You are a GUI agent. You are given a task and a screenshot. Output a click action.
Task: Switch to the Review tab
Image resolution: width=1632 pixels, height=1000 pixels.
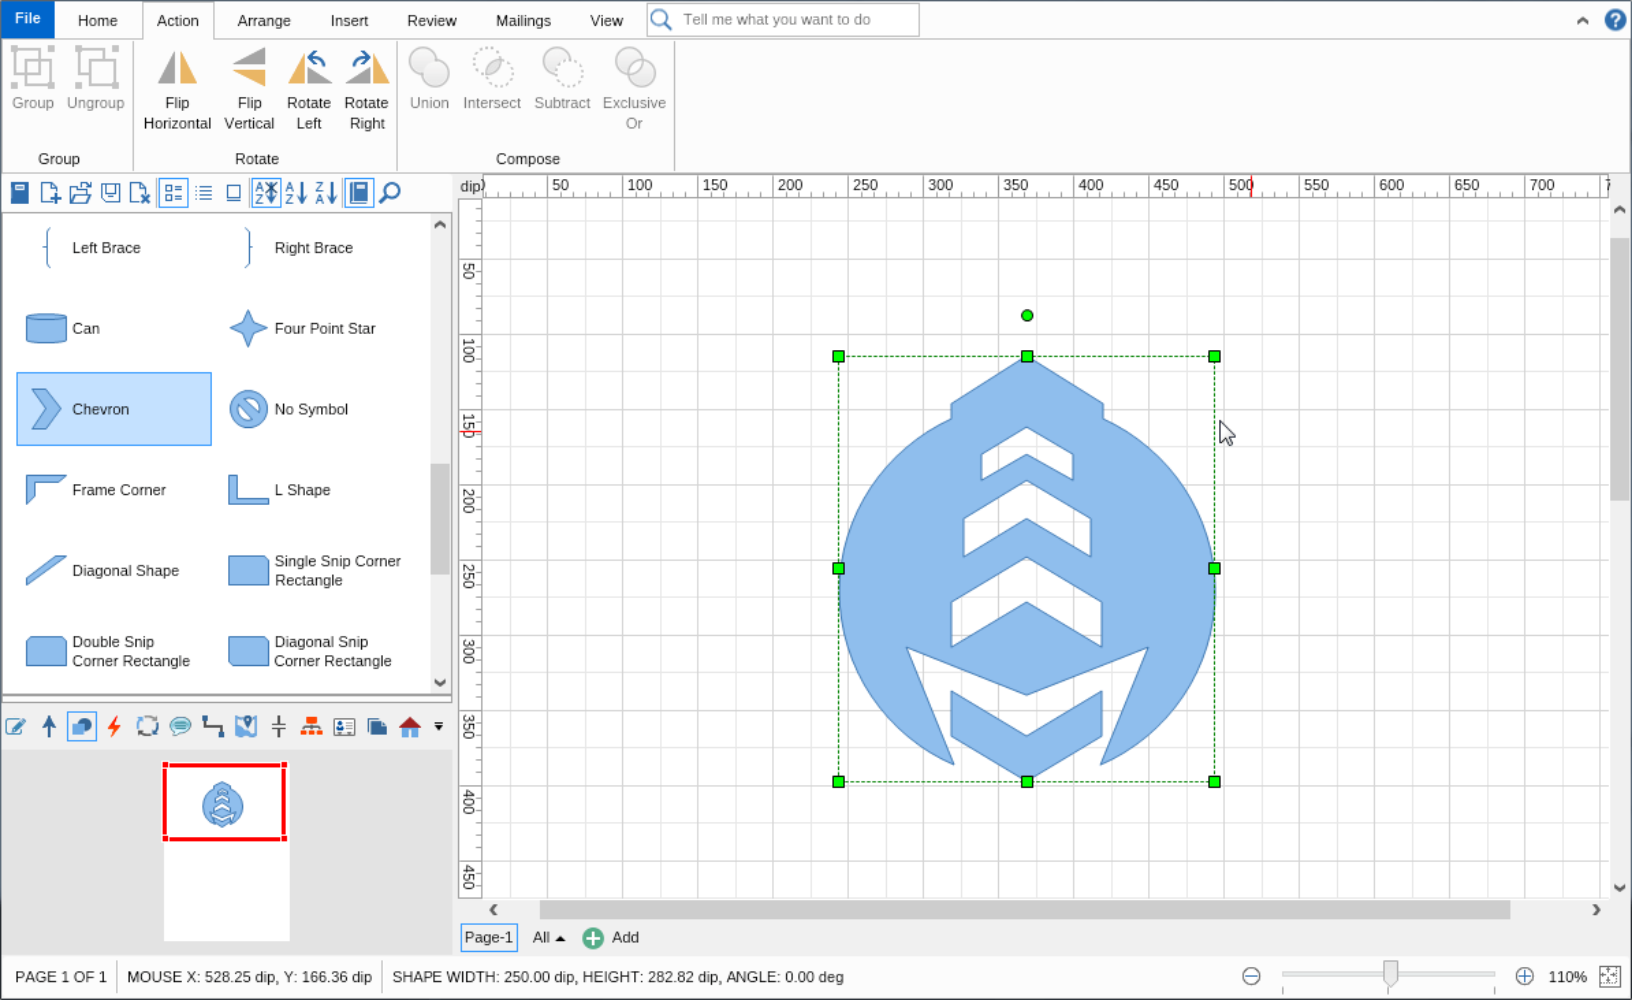point(432,20)
